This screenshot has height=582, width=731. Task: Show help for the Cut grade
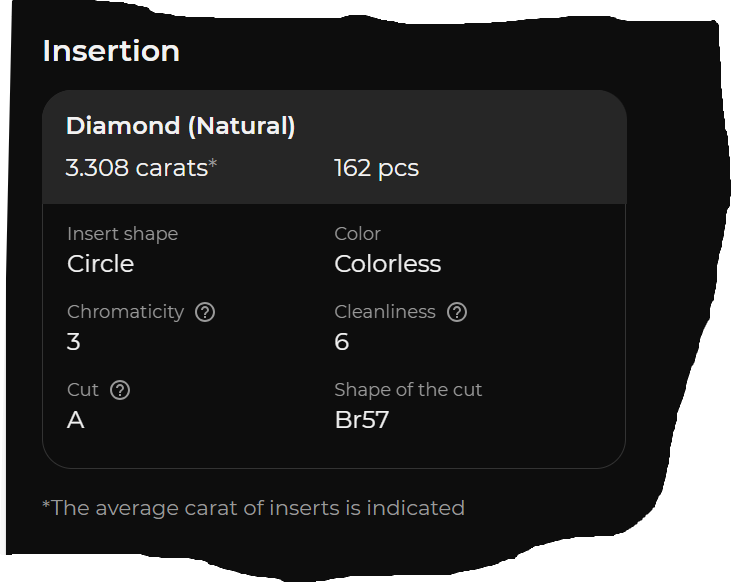pos(120,390)
